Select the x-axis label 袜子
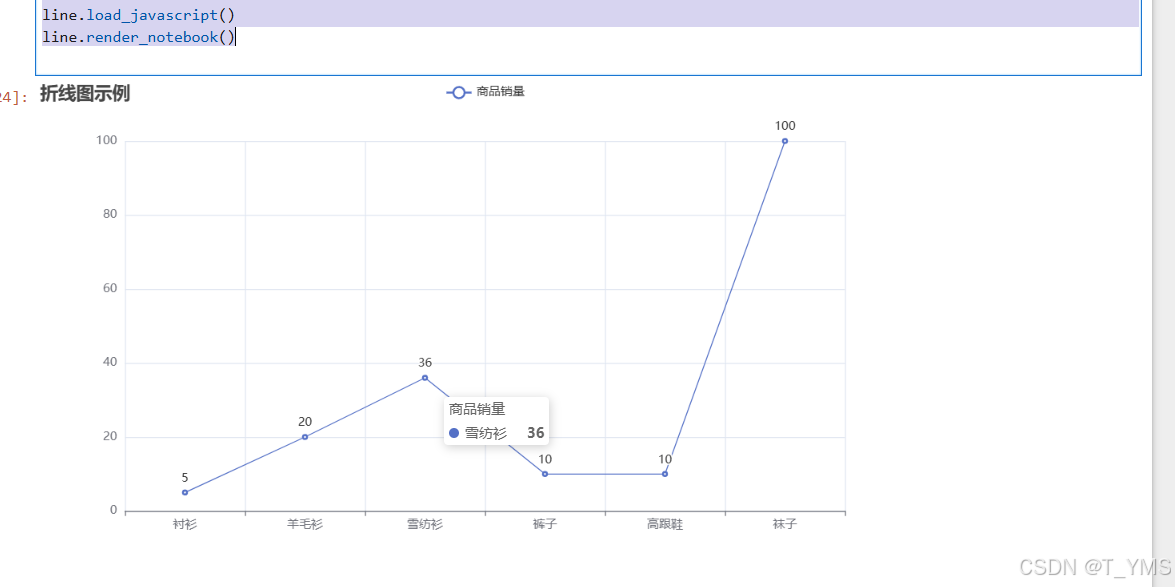This screenshot has width=1175, height=587. [x=785, y=523]
